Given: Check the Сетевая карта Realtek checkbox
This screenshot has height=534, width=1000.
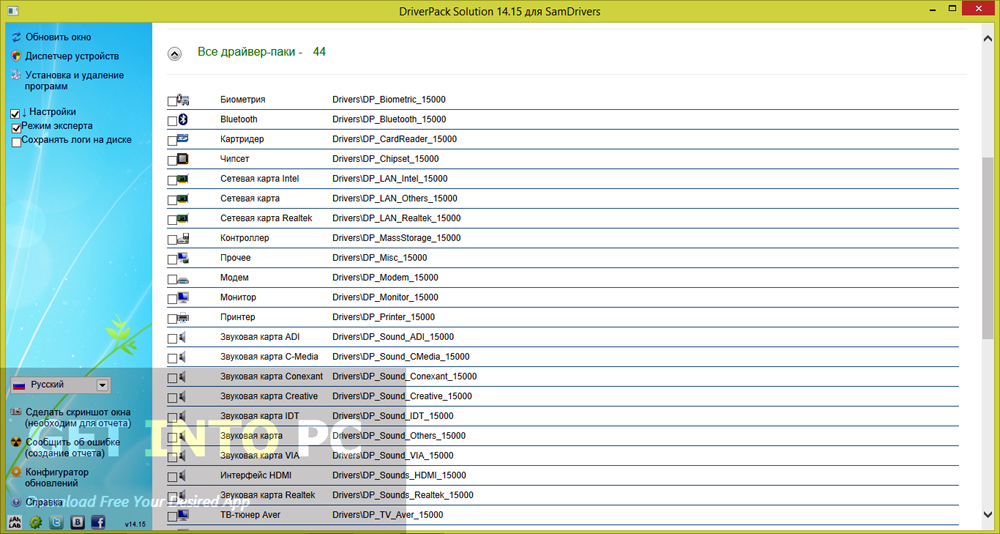Looking at the screenshot, I should point(172,220).
